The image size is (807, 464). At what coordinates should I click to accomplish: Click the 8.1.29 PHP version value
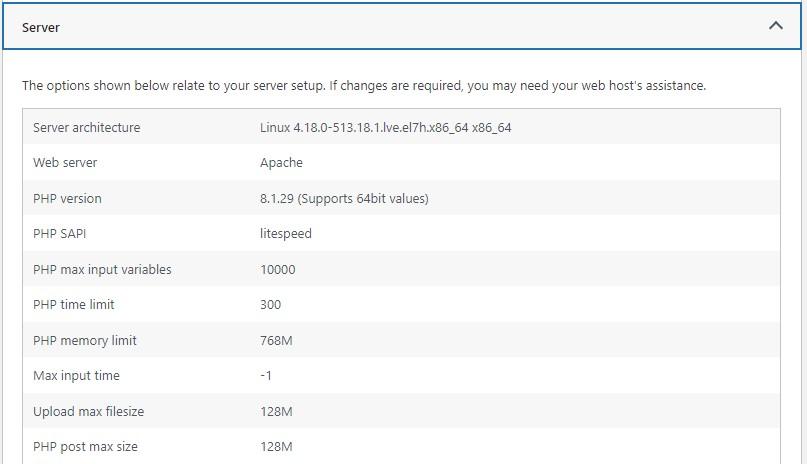(344, 199)
